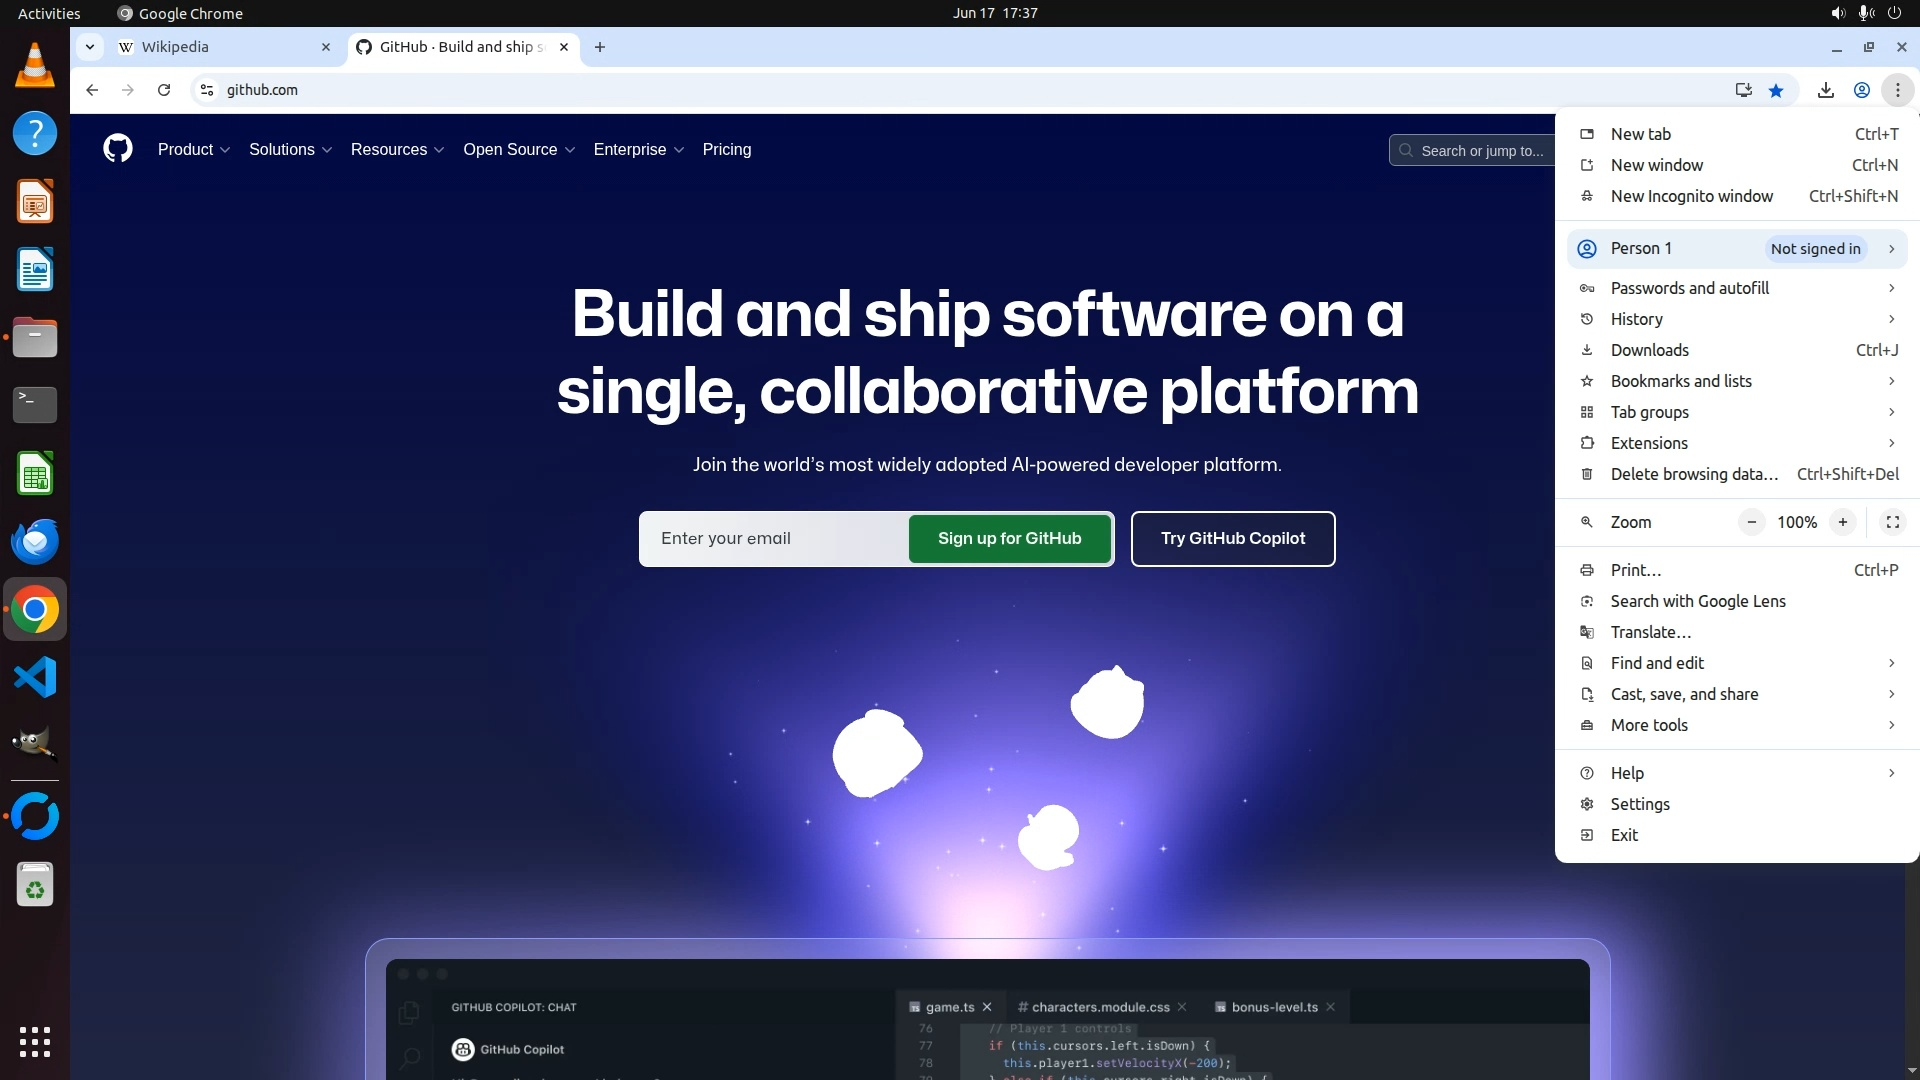1920x1080 pixels.
Task: Toggle fullscreen mode in Zoom row
Action: [1892, 522]
